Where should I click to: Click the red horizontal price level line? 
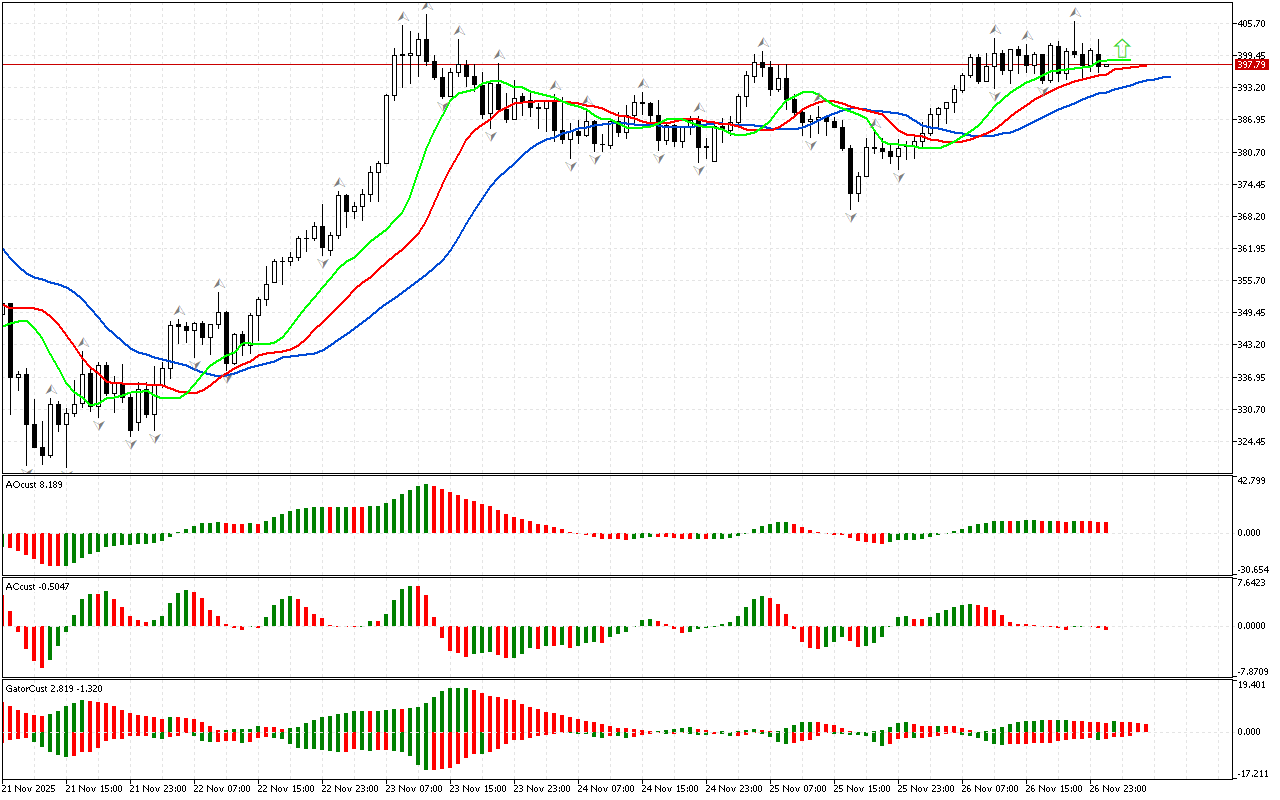pos(600,64)
